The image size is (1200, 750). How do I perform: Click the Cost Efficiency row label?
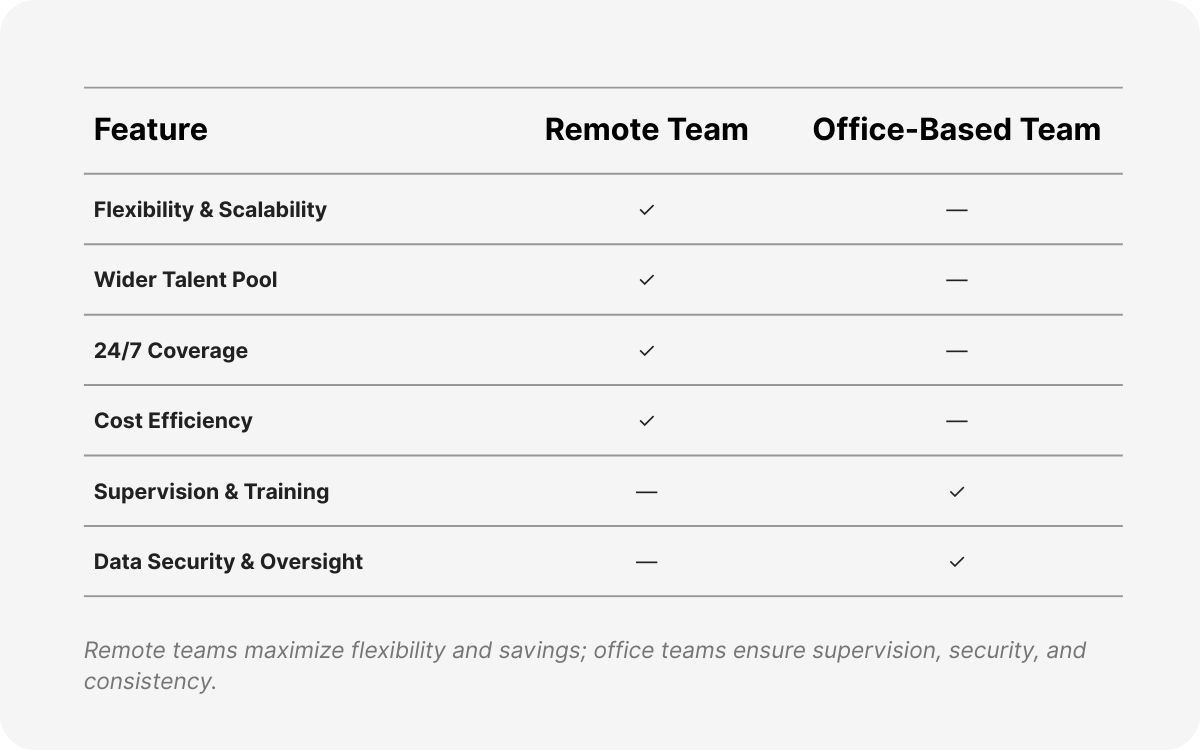pyautogui.click(x=173, y=421)
